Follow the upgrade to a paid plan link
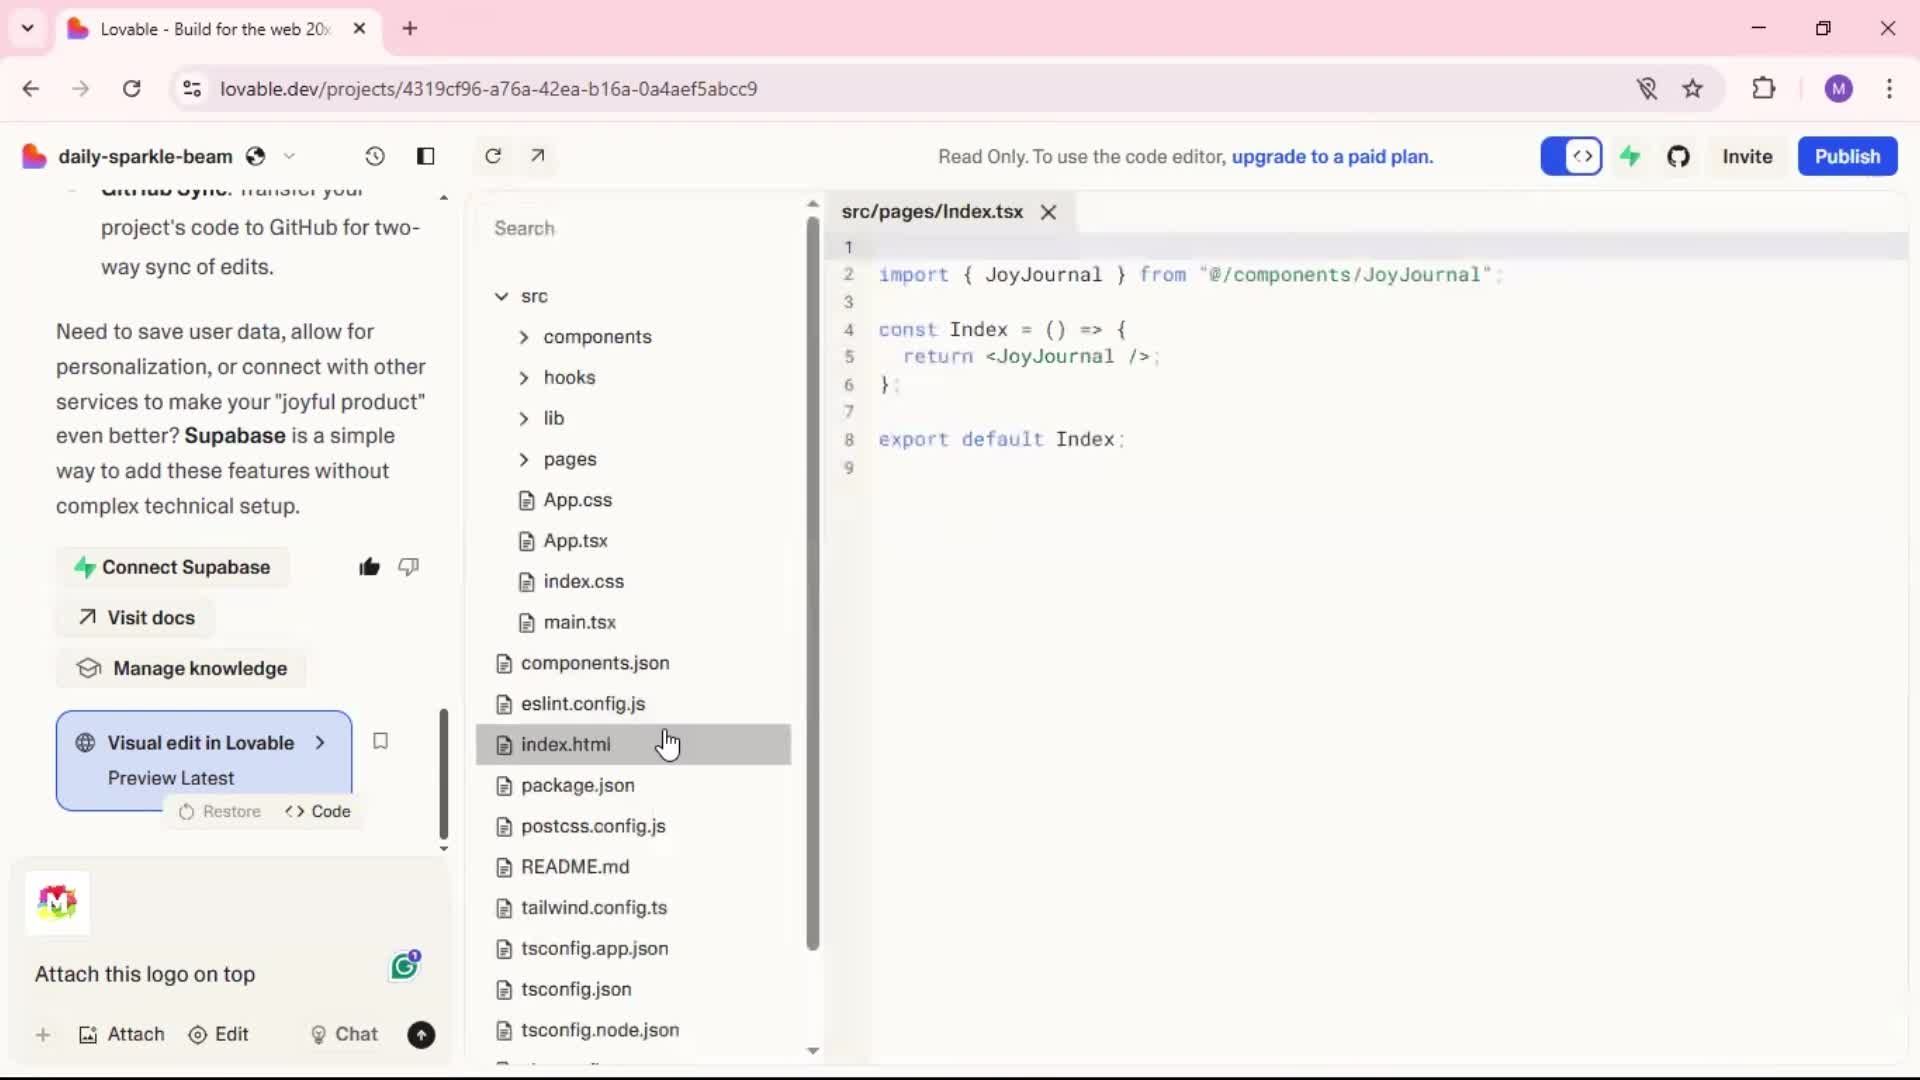The image size is (1920, 1080). click(x=1332, y=156)
